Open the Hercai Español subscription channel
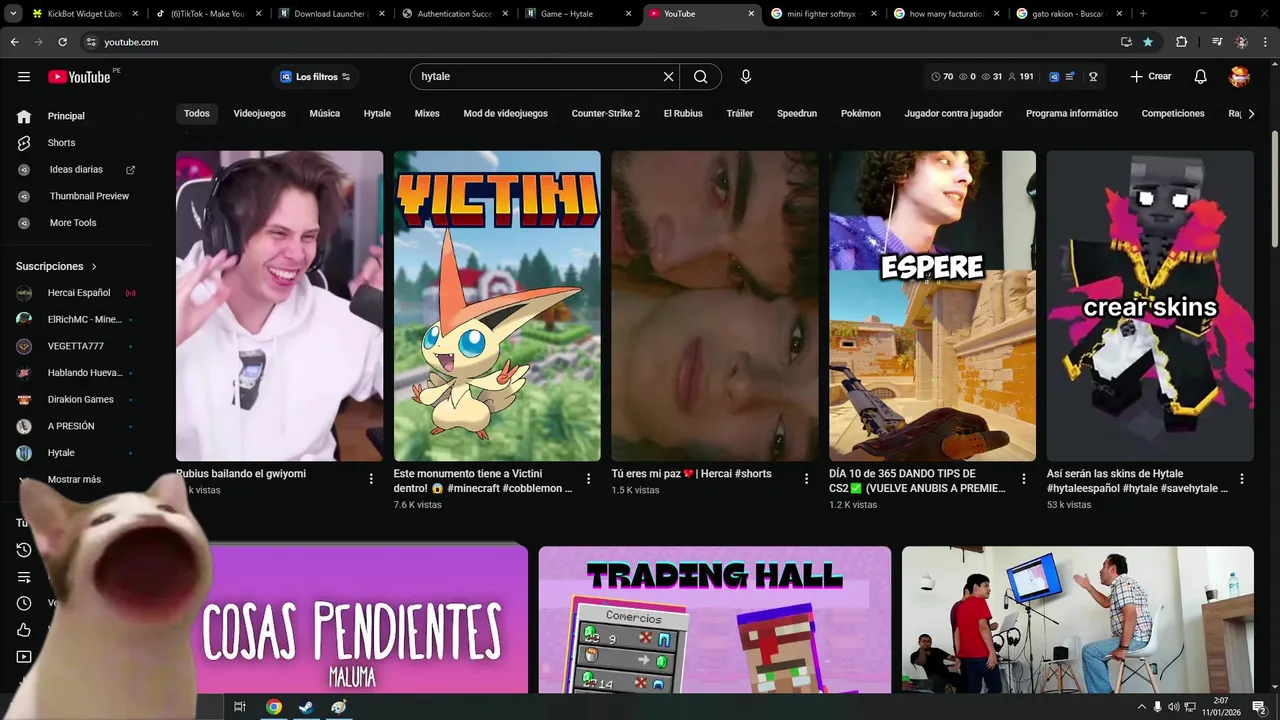The width and height of the screenshot is (1280, 720). click(x=78, y=293)
